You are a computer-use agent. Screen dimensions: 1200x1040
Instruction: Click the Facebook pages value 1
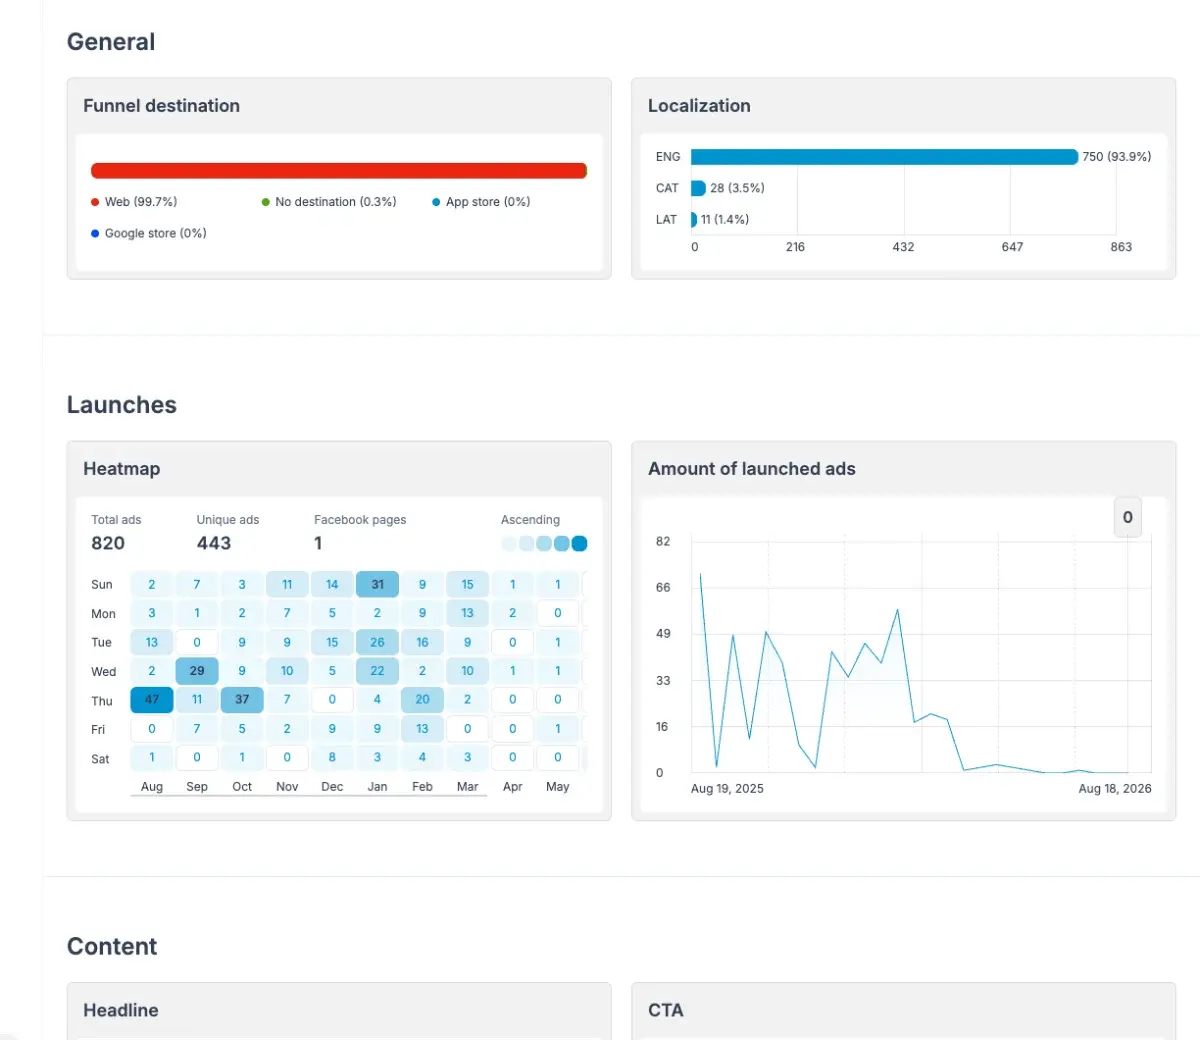pos(318,543)
